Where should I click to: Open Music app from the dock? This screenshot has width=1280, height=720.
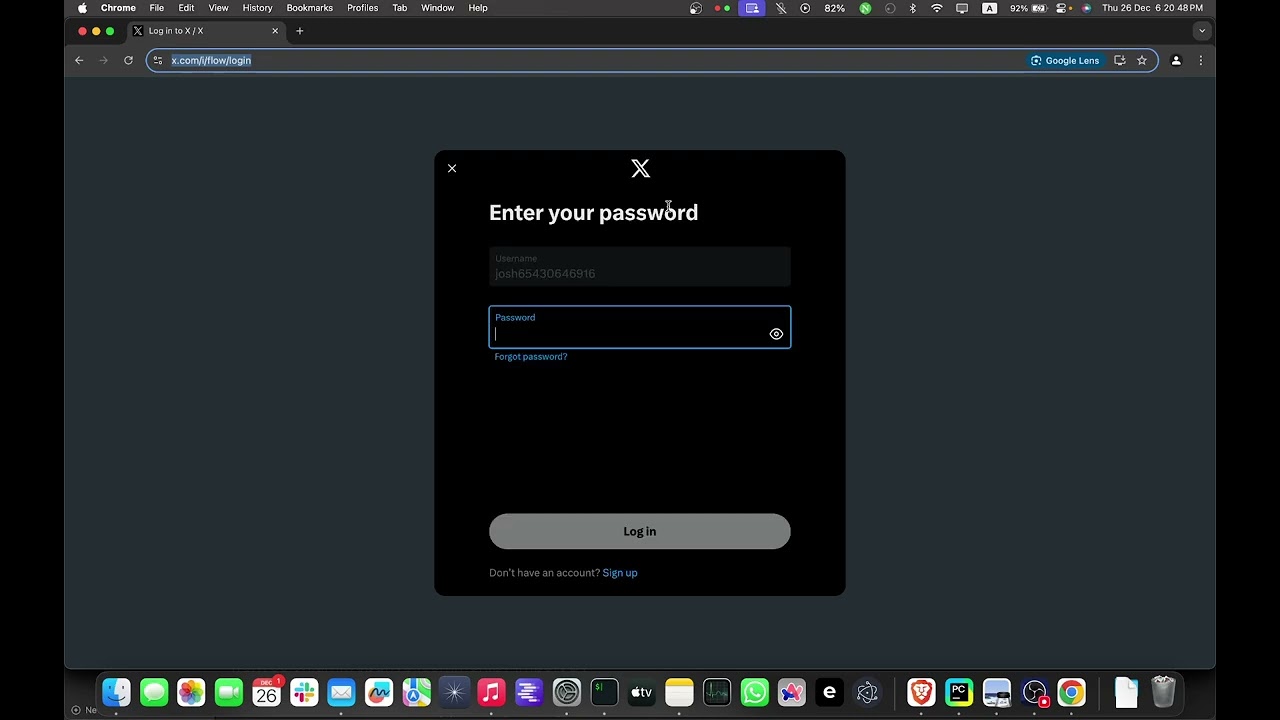tap(491, 692)
